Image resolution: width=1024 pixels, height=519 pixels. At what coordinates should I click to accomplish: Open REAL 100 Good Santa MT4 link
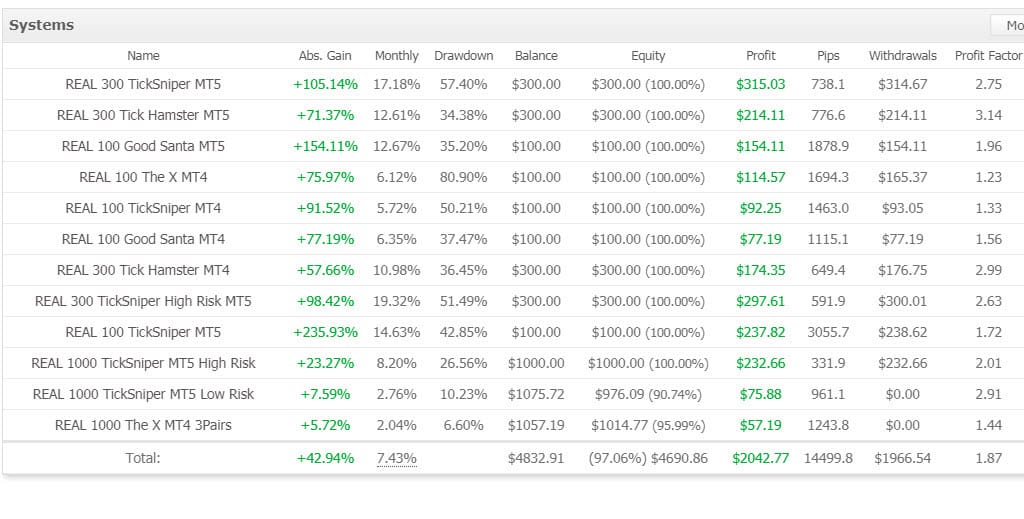143,239
